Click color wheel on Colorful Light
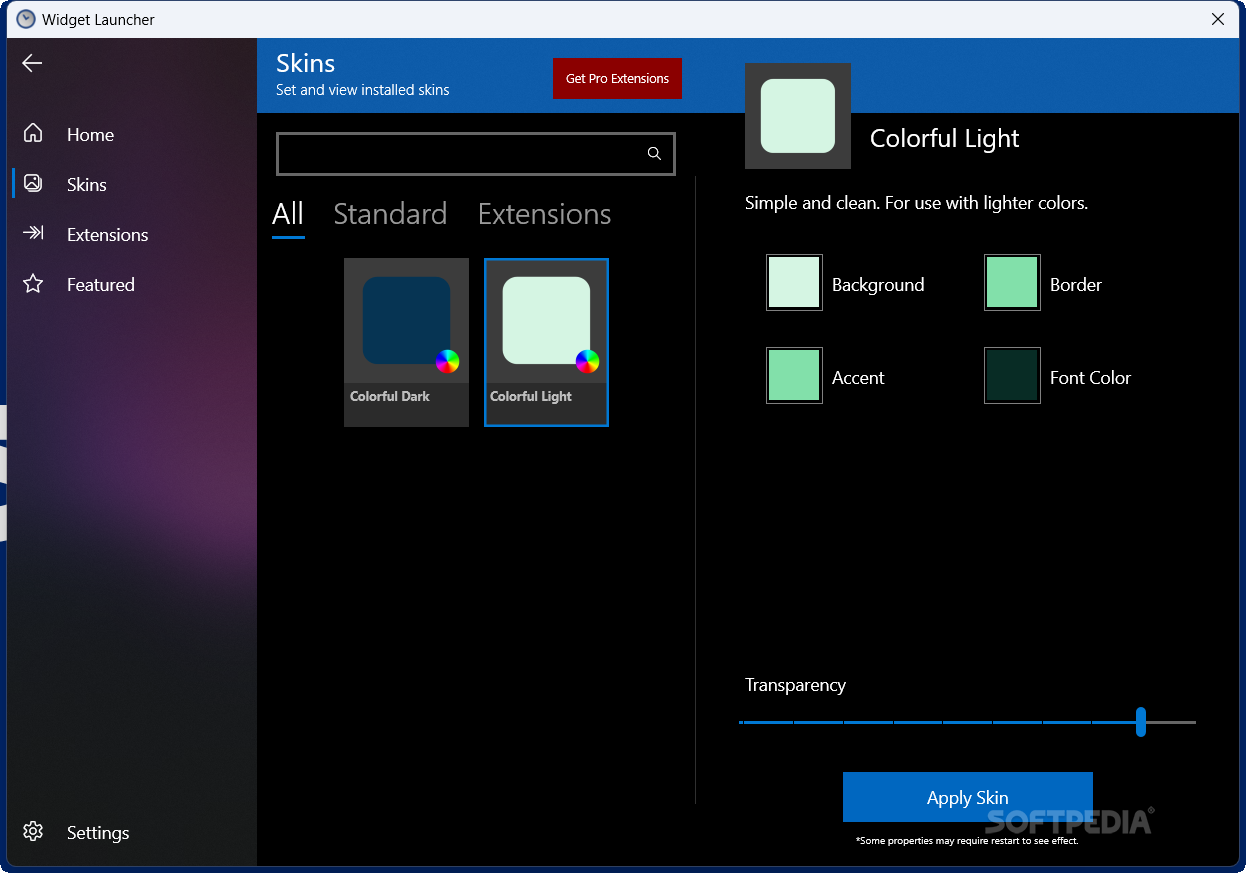 [588, 361]
